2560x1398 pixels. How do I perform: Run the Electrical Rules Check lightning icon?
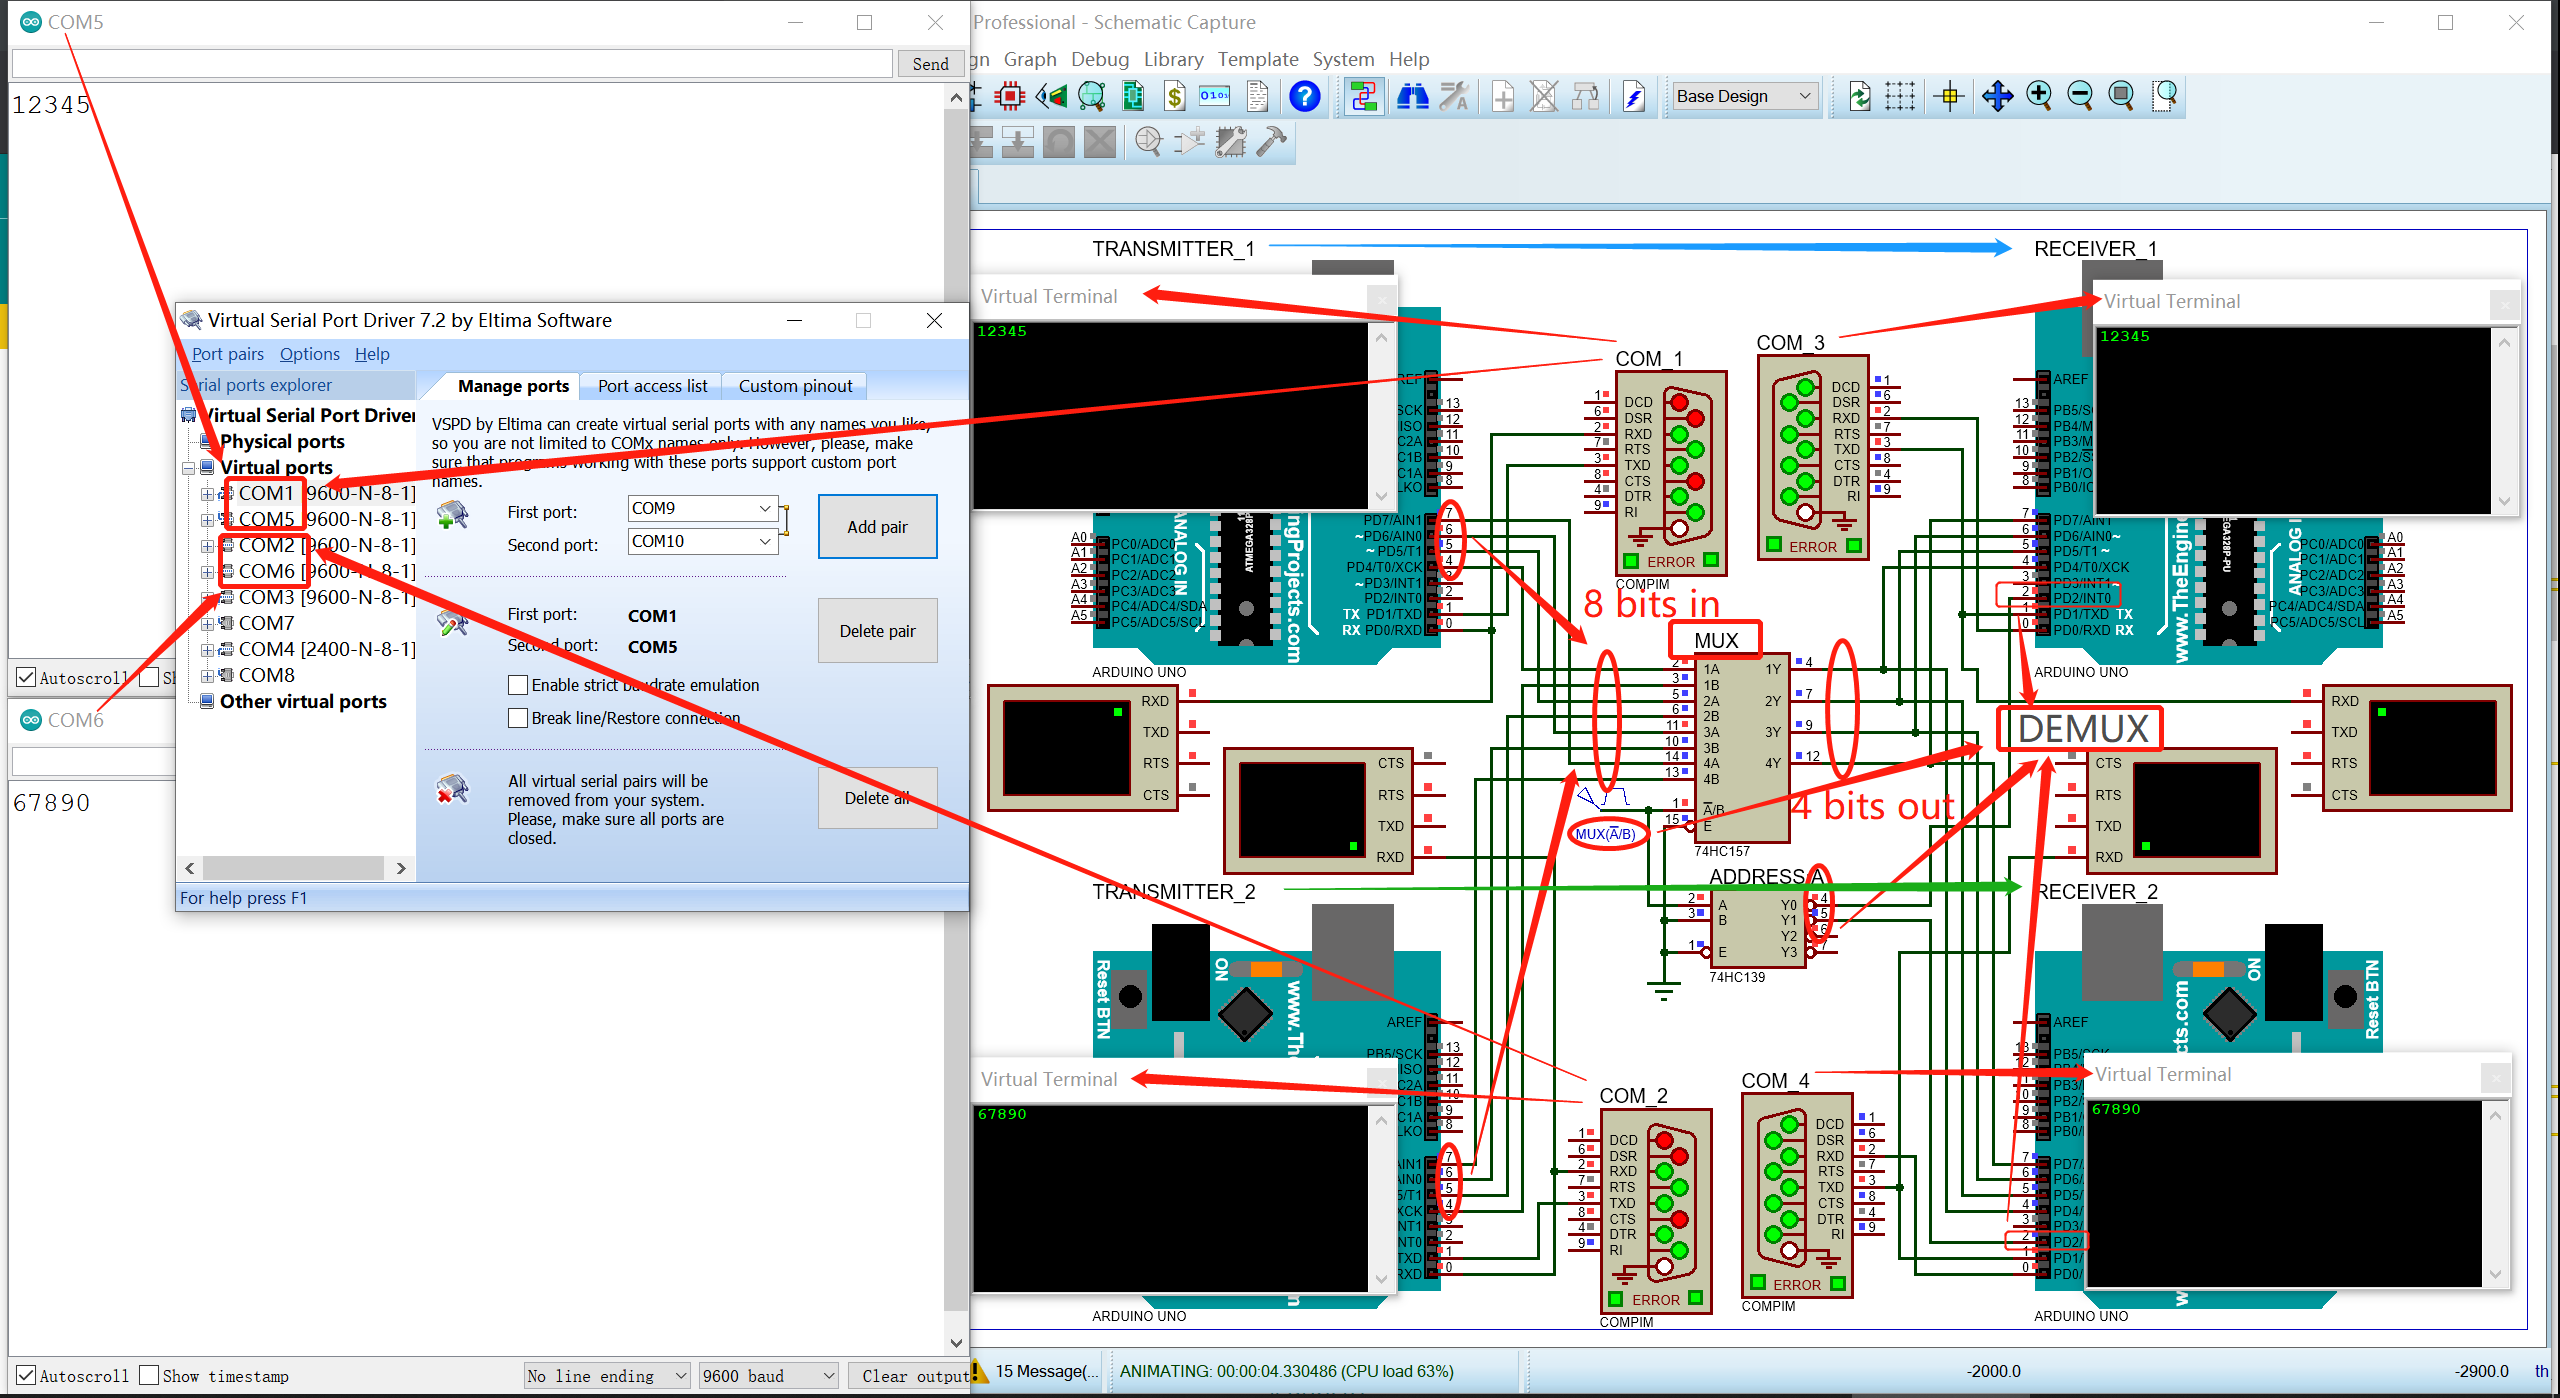(1634, 96)
